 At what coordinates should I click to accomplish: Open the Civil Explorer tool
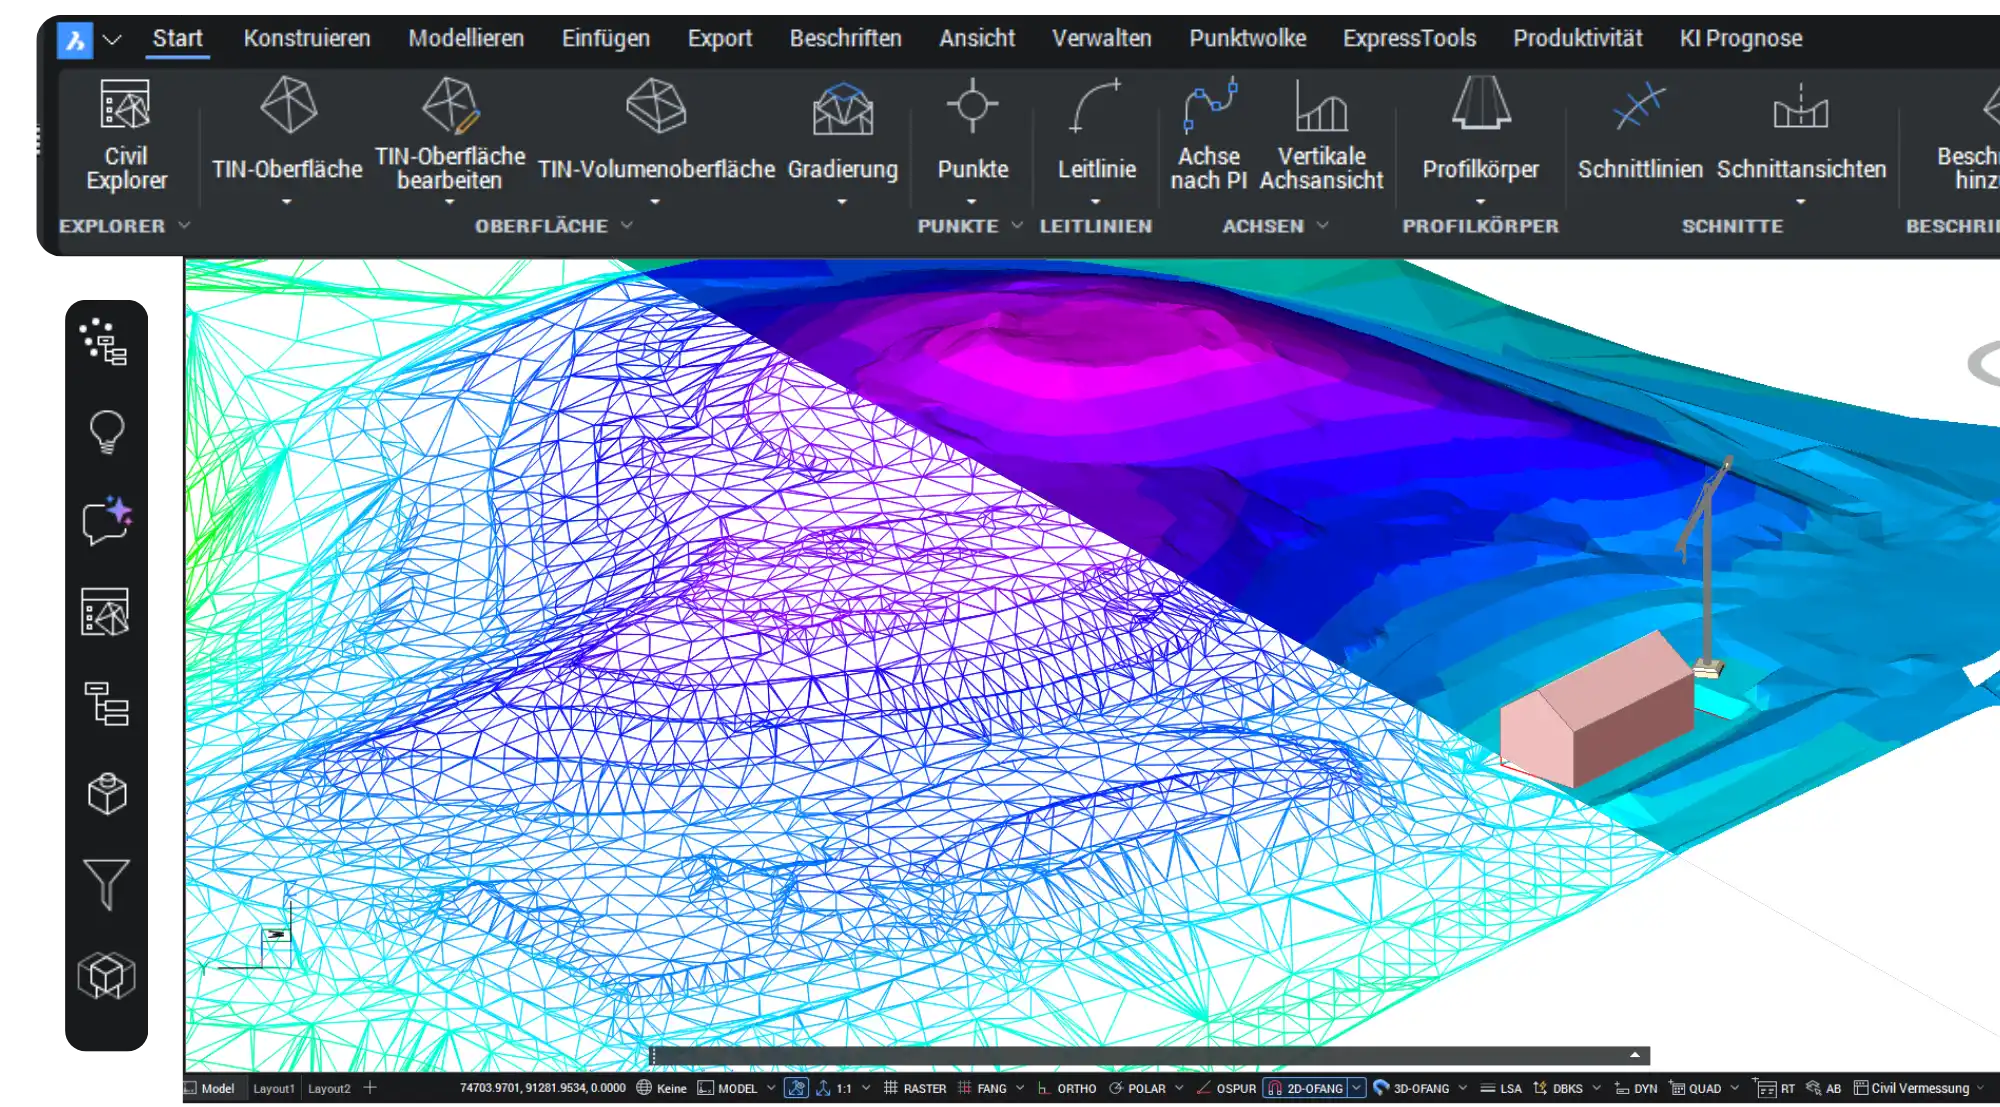126,137
